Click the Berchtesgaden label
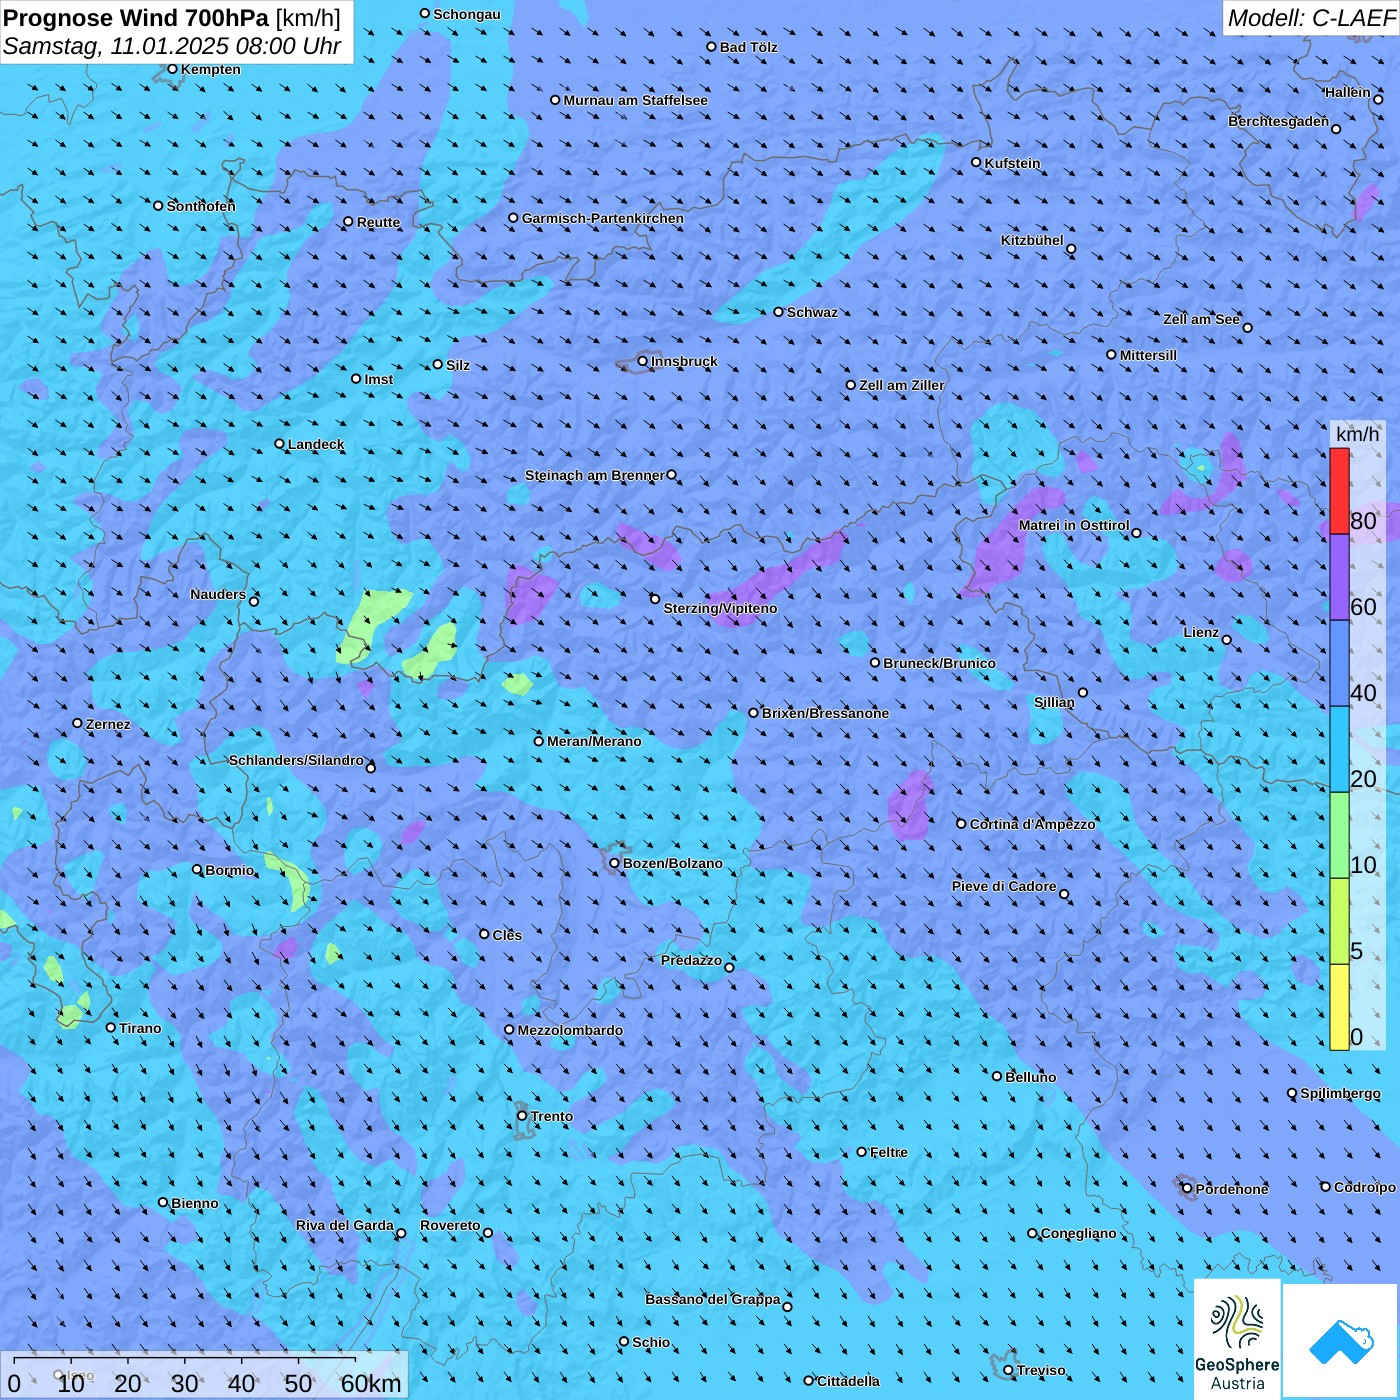This screenshot has height=1400, width=1400. coord(1278,121)
